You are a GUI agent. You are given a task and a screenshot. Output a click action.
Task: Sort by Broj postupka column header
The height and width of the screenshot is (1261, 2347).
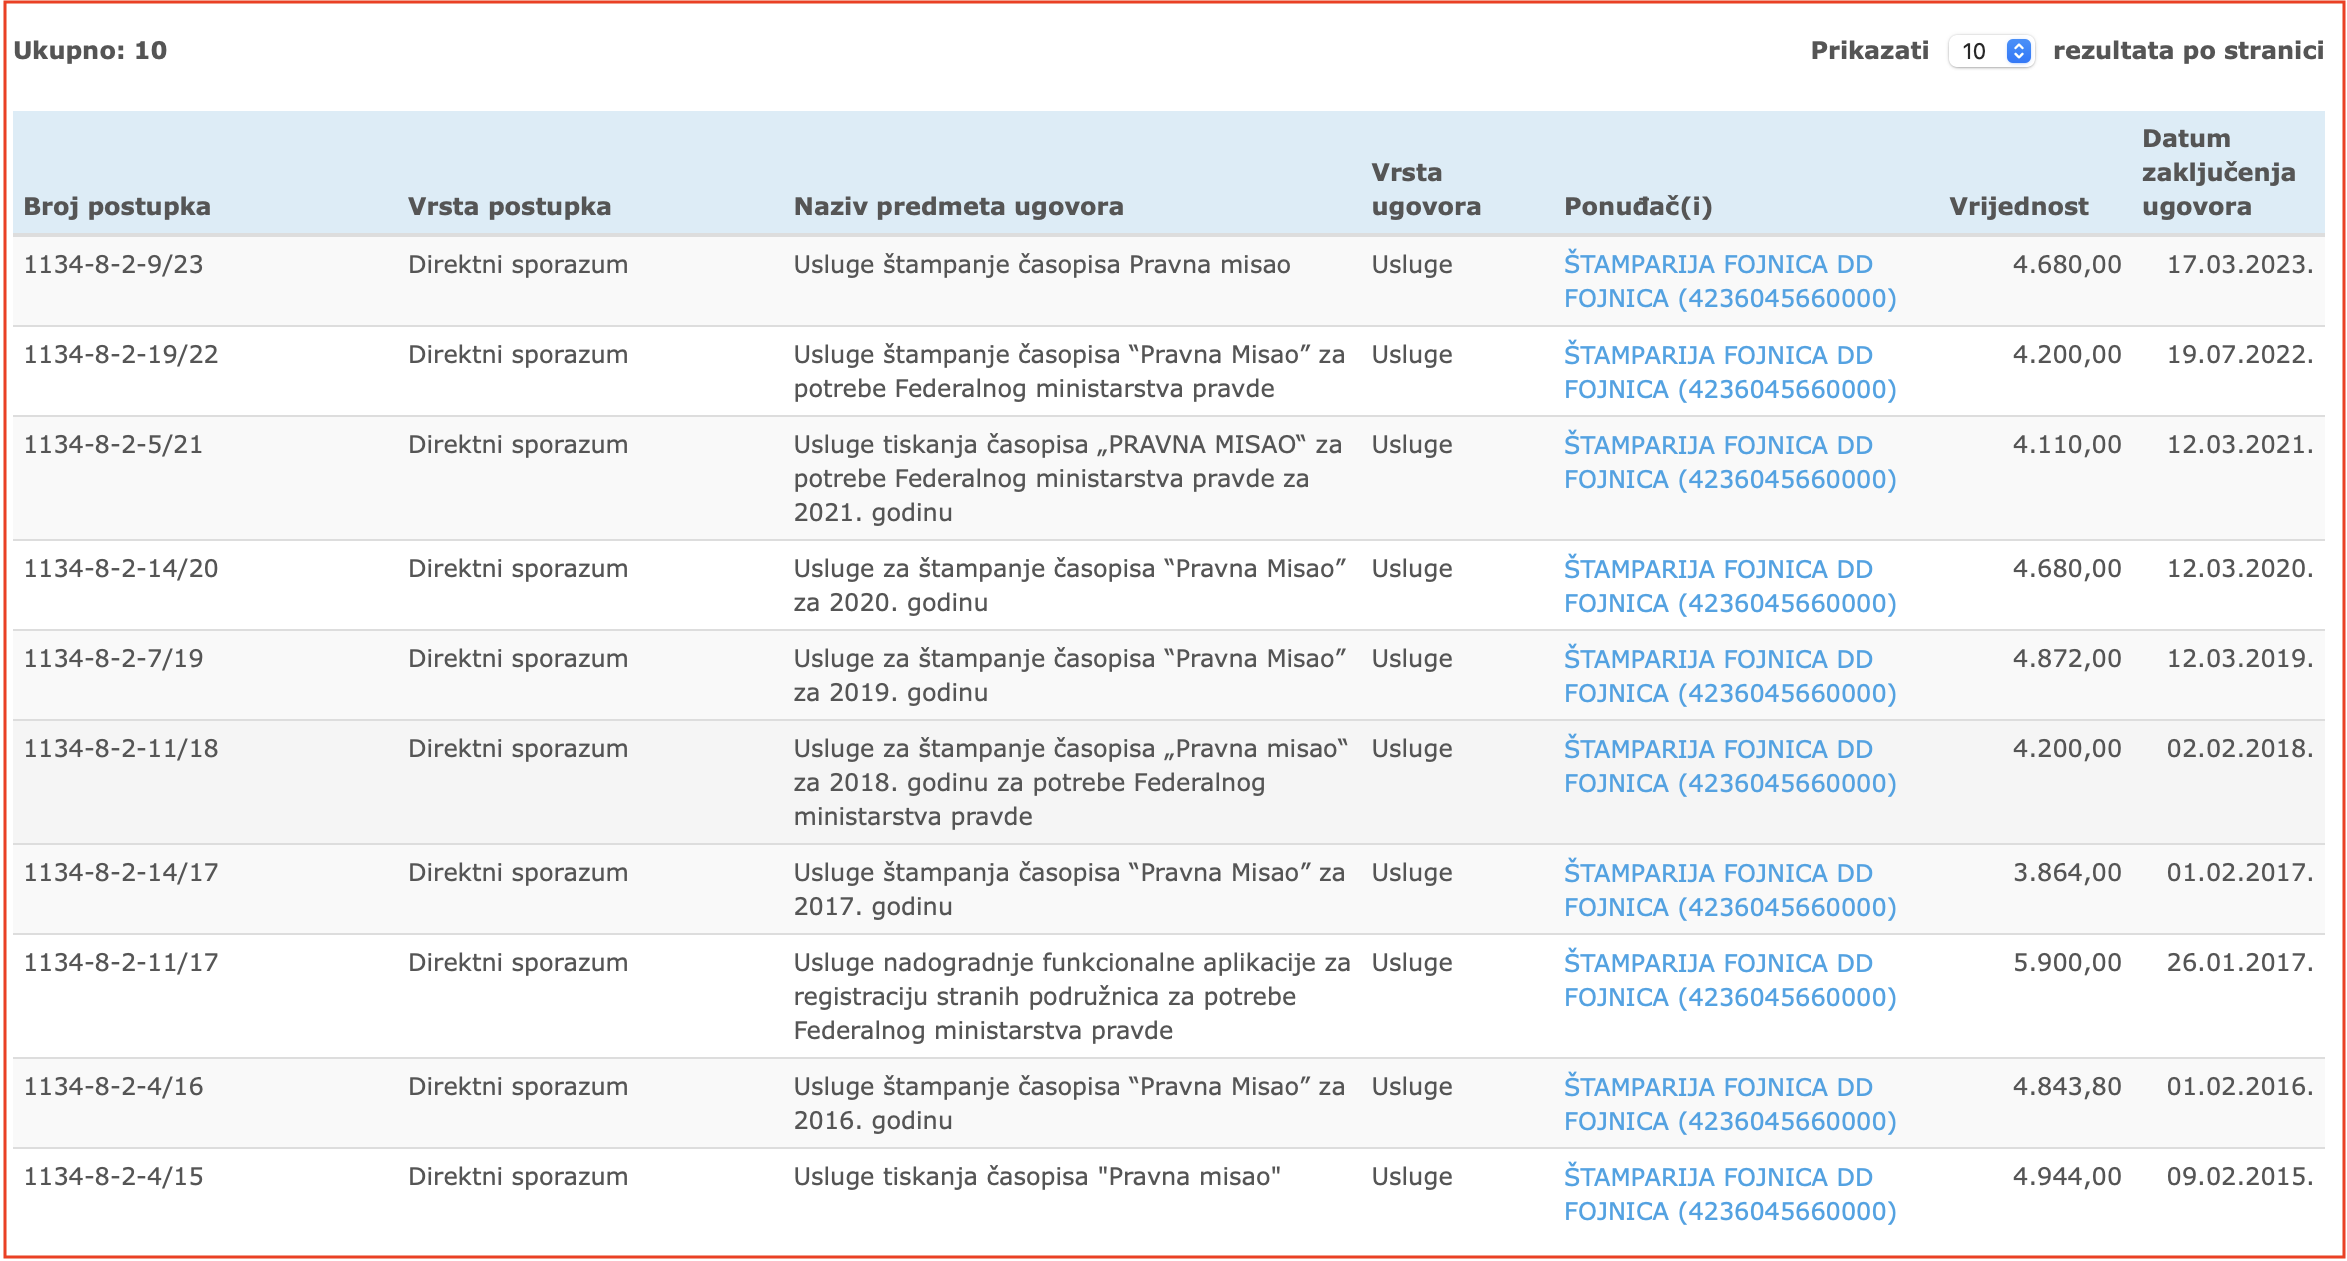click(x=117, y=207)
